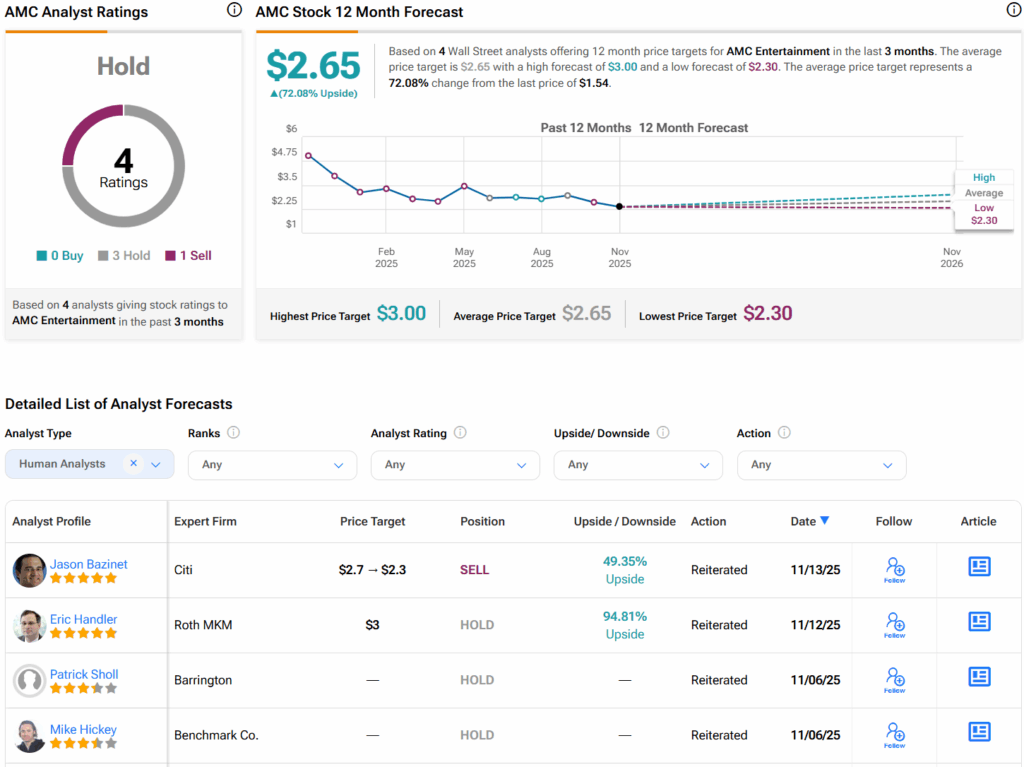Remove Human Analysts filter tag
The height and width of the screenshot is (767, 1024).
point(133,464)
